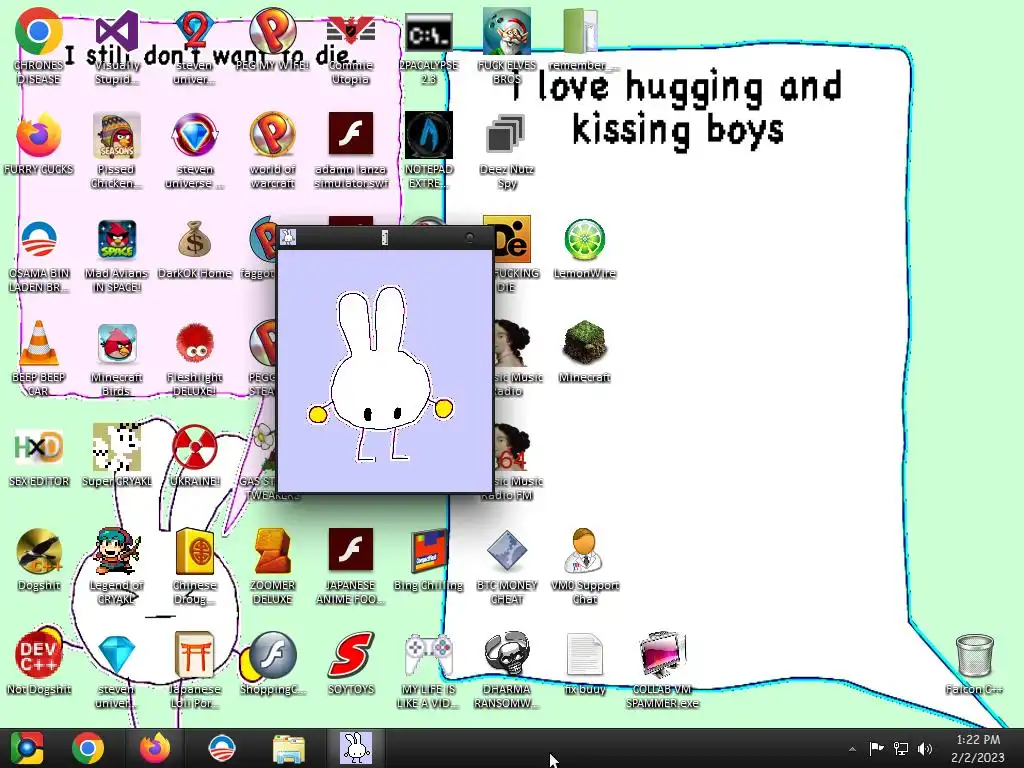The width and height of the screenshot is (1024, 768).
Task: Select the Super CRYAKL icon
Action: click(x=117, y=448)
